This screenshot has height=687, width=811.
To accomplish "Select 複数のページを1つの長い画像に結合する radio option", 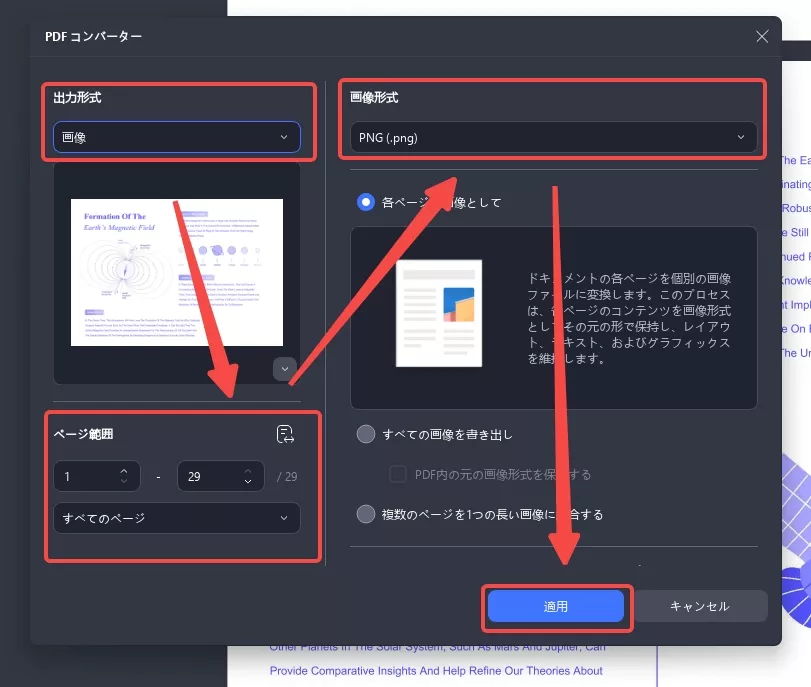I will pos(366,514).
